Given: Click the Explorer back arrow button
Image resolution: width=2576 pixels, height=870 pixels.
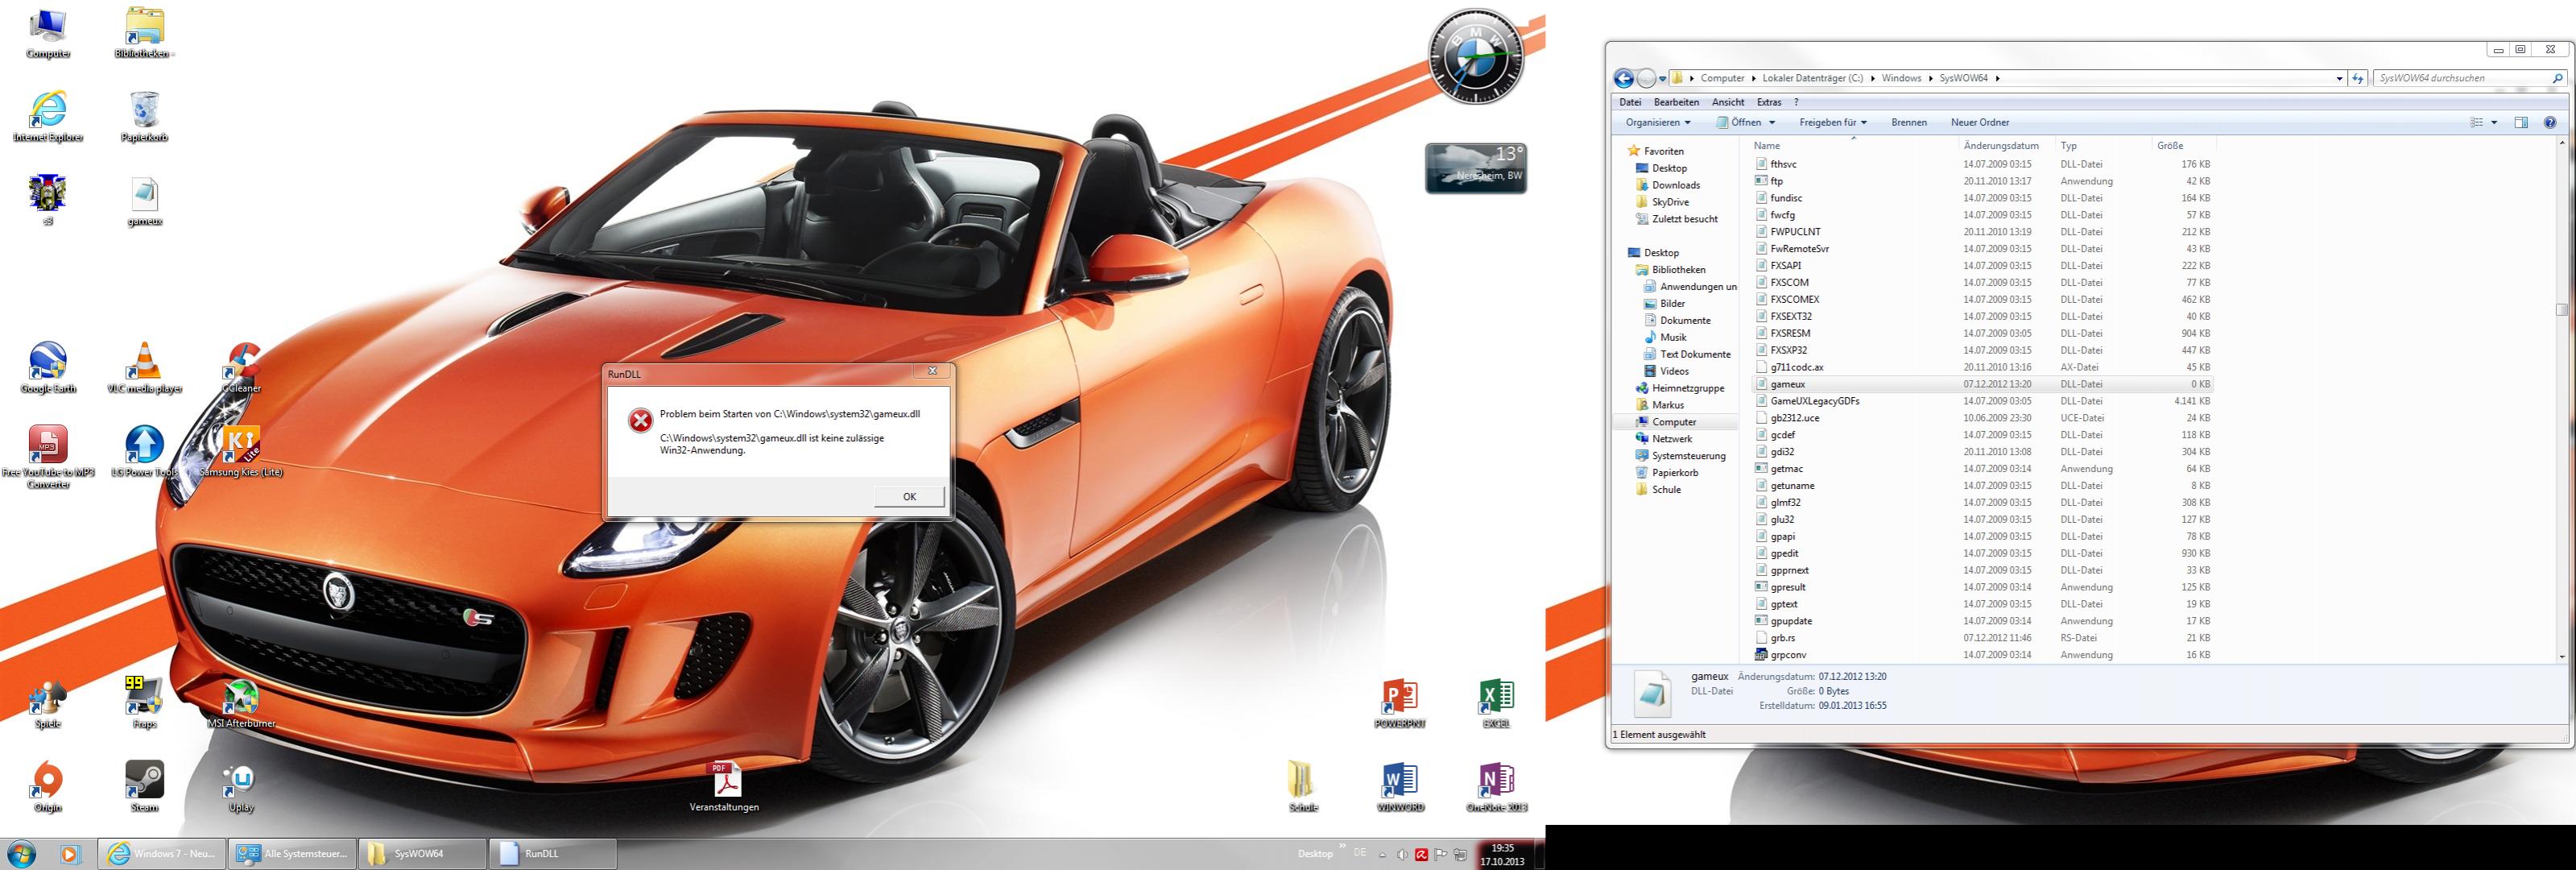Looking at the screenshot, I should coord(1623,78).
